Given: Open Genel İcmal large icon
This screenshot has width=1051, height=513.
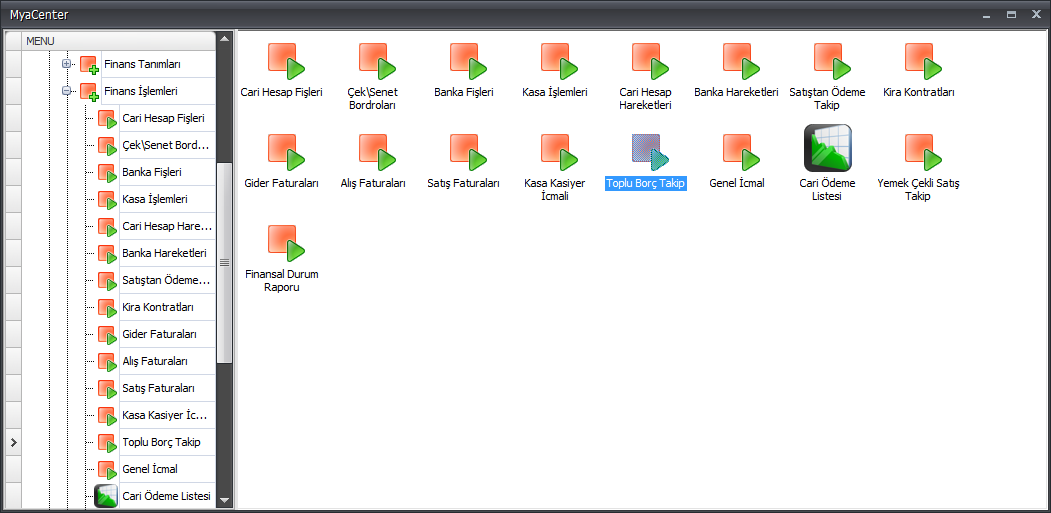Looking at the screenshot, I should point(741,152).
